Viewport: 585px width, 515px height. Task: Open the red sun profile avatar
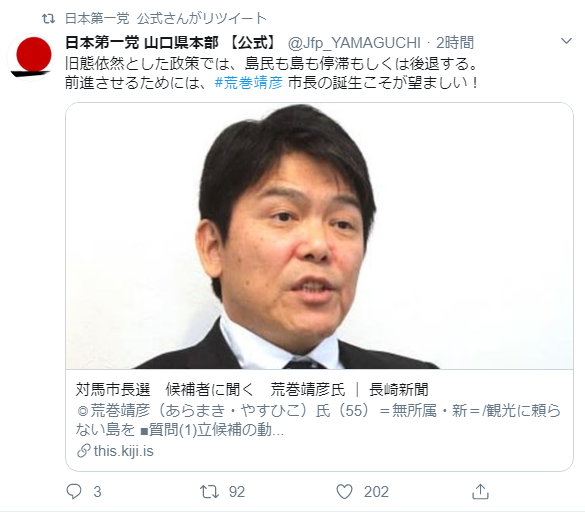31,56
